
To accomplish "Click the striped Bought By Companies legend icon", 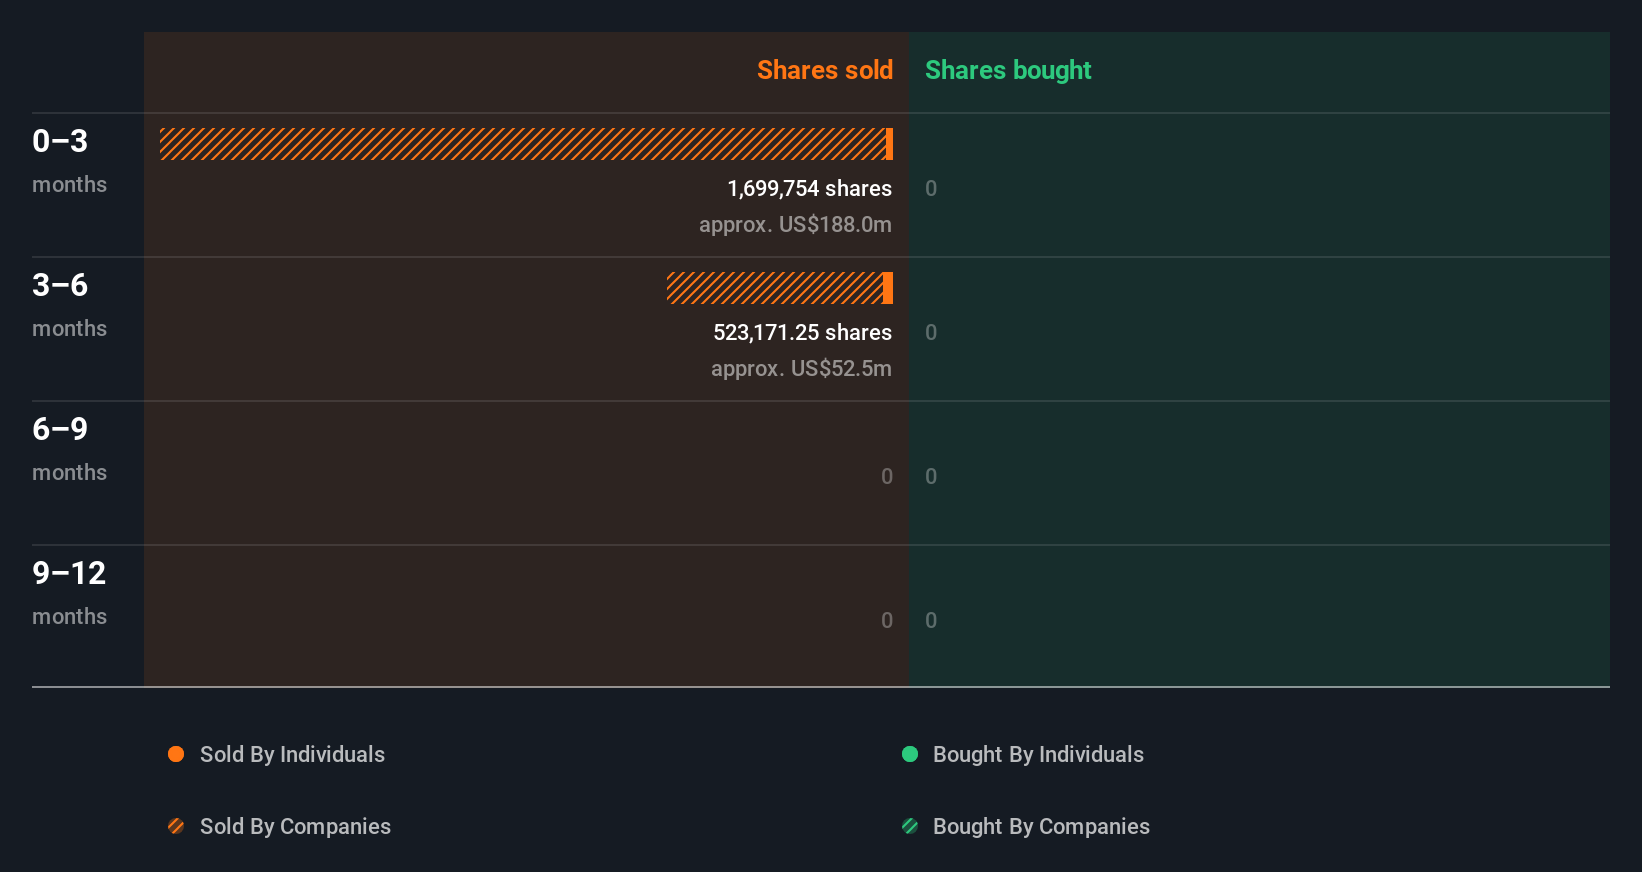I will (910, 826).
